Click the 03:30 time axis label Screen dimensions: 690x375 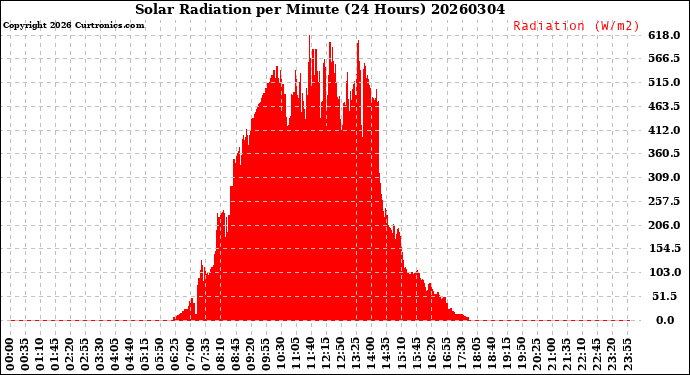tap(100, 355)
